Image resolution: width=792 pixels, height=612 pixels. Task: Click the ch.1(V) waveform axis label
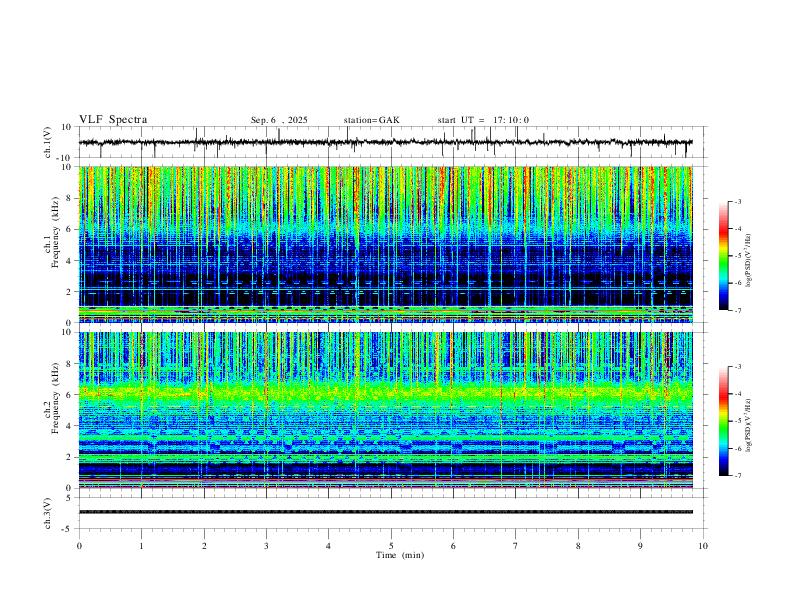(48, 142)
